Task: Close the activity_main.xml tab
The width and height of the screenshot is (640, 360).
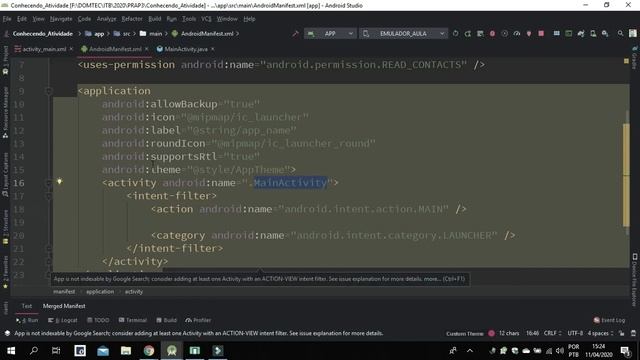Action: (x=71, y=49)
